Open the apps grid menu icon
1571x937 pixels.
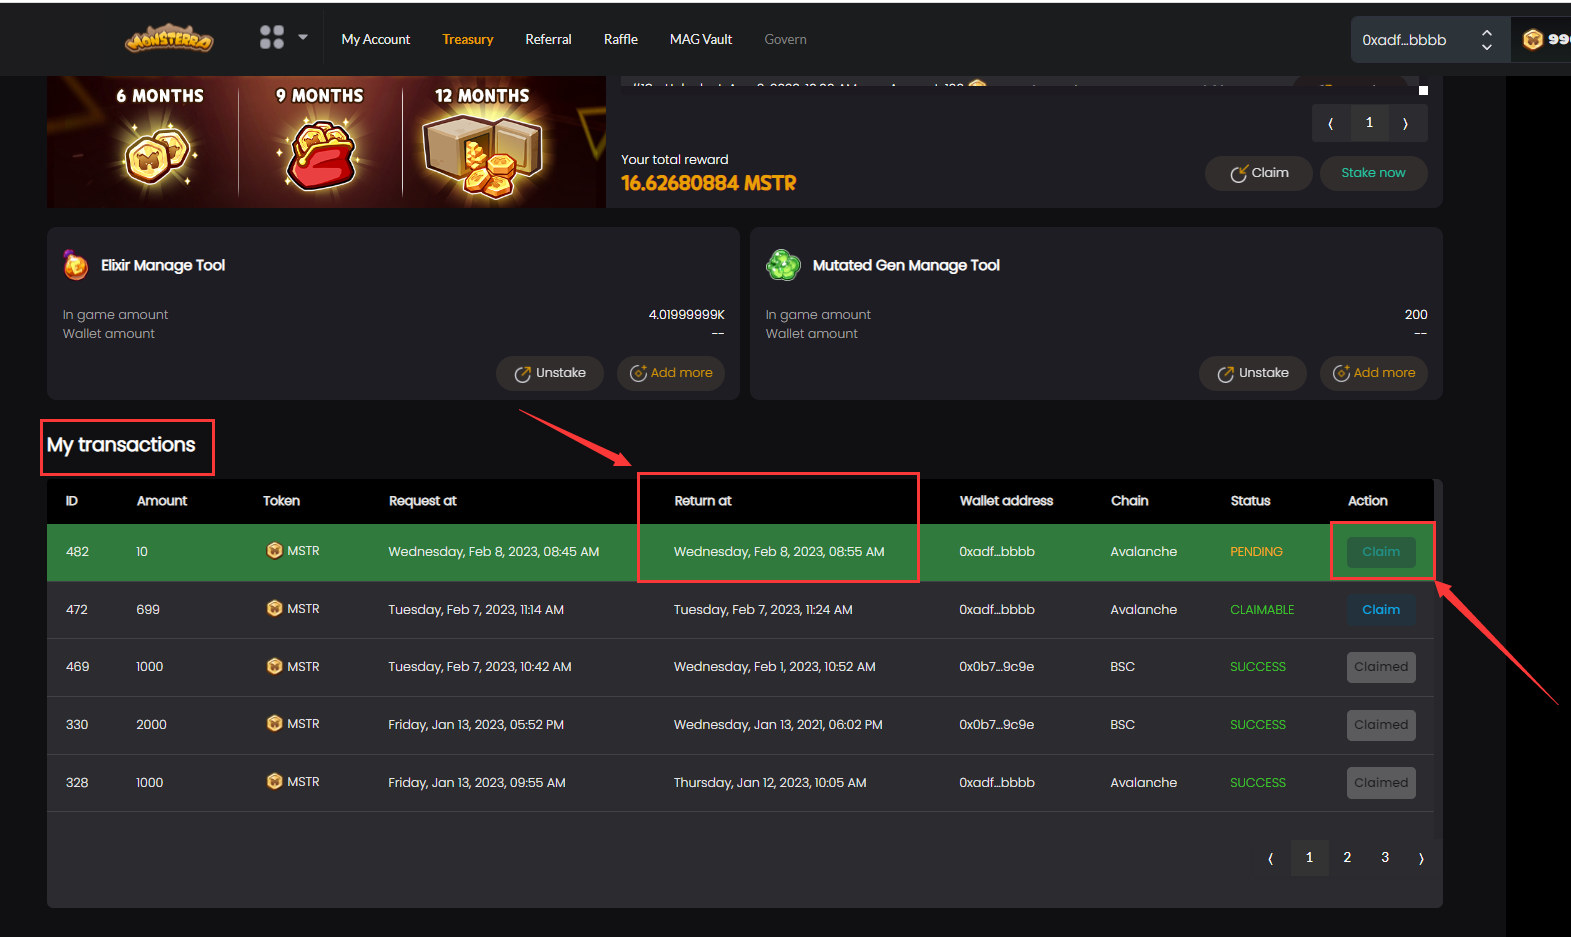[271, 38]
